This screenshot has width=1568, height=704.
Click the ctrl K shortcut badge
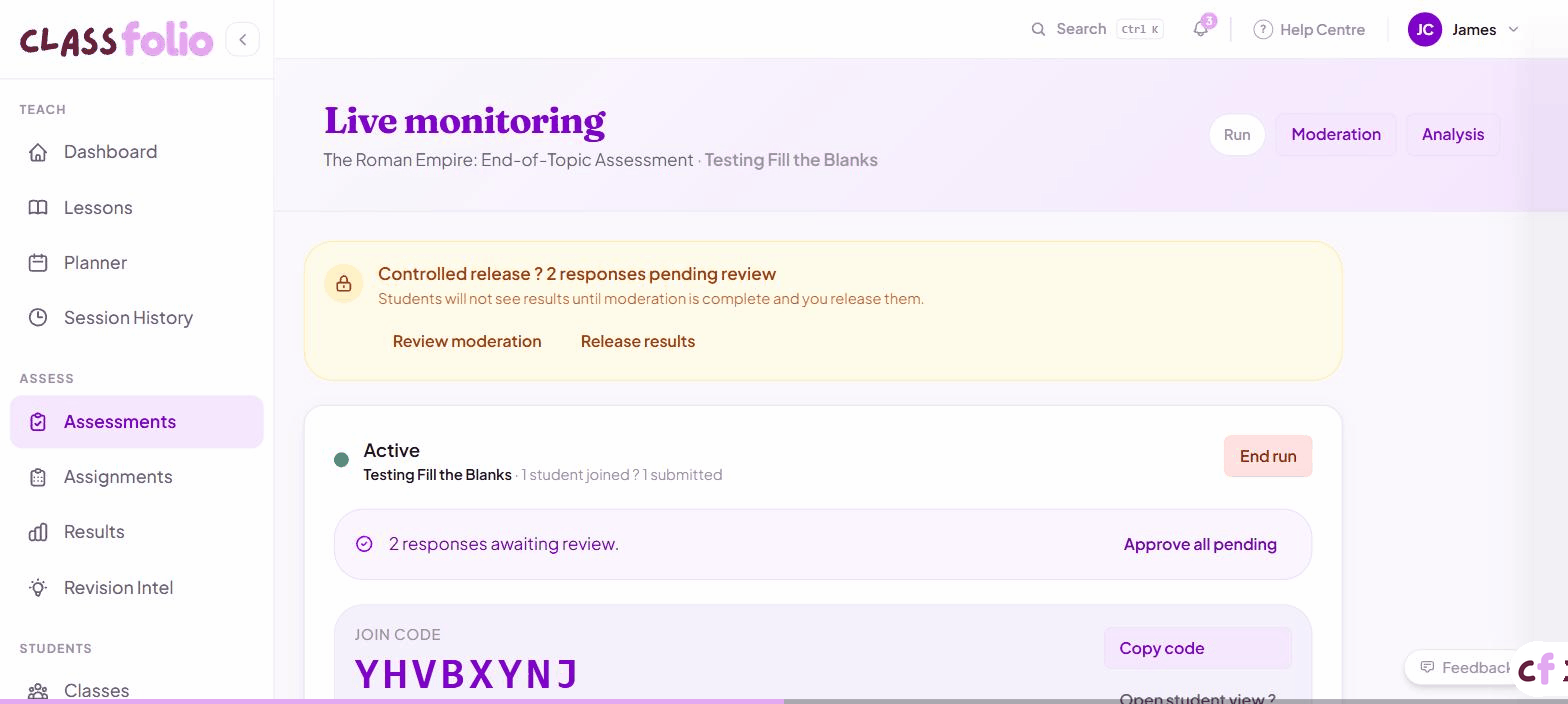point(1140,30)
